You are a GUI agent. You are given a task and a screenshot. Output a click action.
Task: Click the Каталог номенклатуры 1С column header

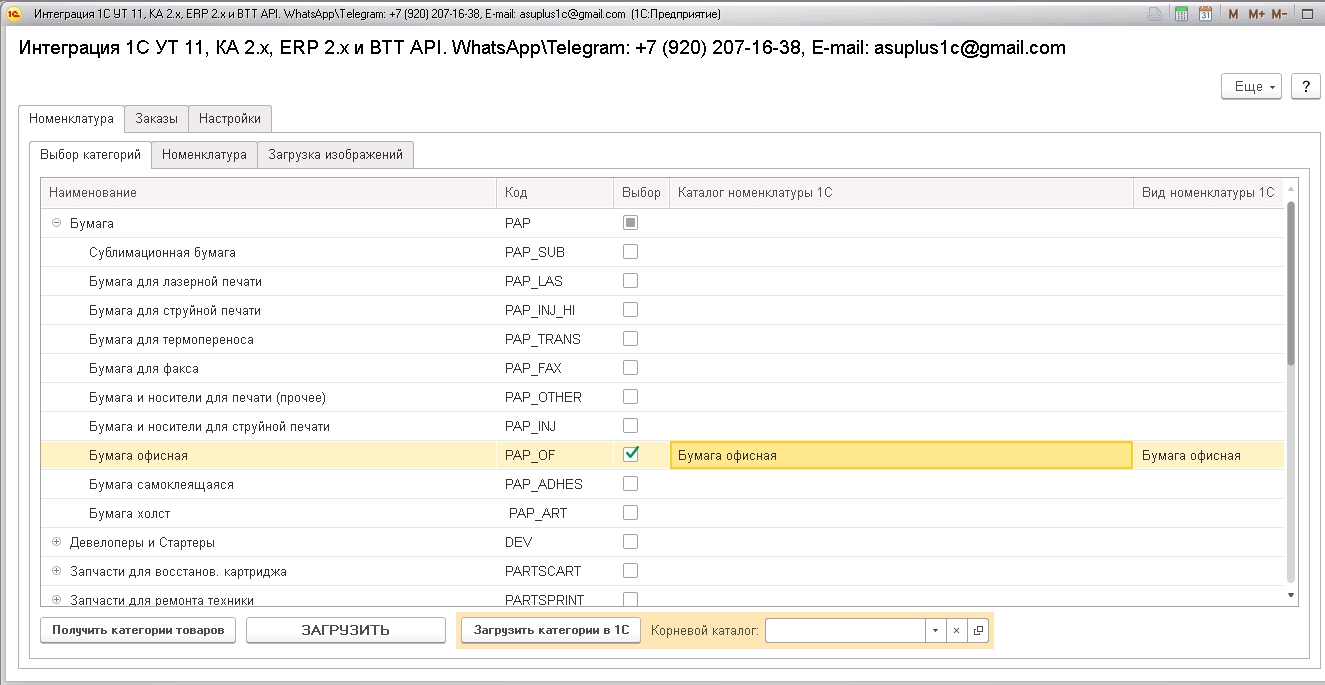tap(901, 192)
